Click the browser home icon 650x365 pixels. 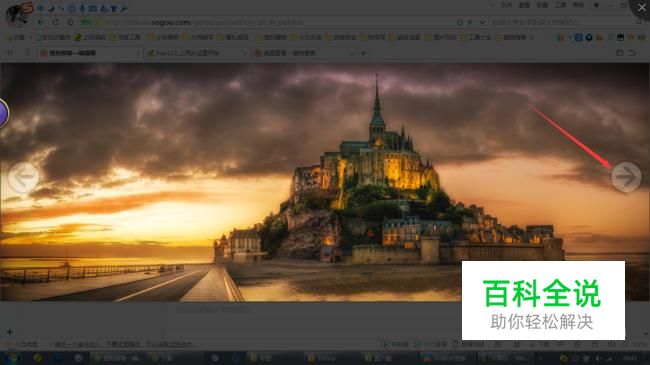[x=70, y=22]
